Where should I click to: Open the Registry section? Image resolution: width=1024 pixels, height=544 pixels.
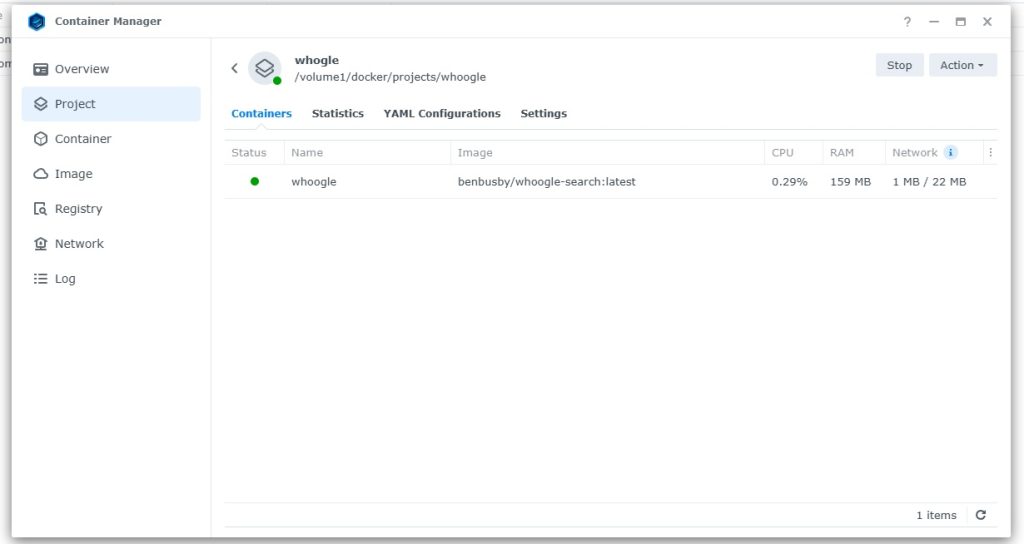(111, 209)
